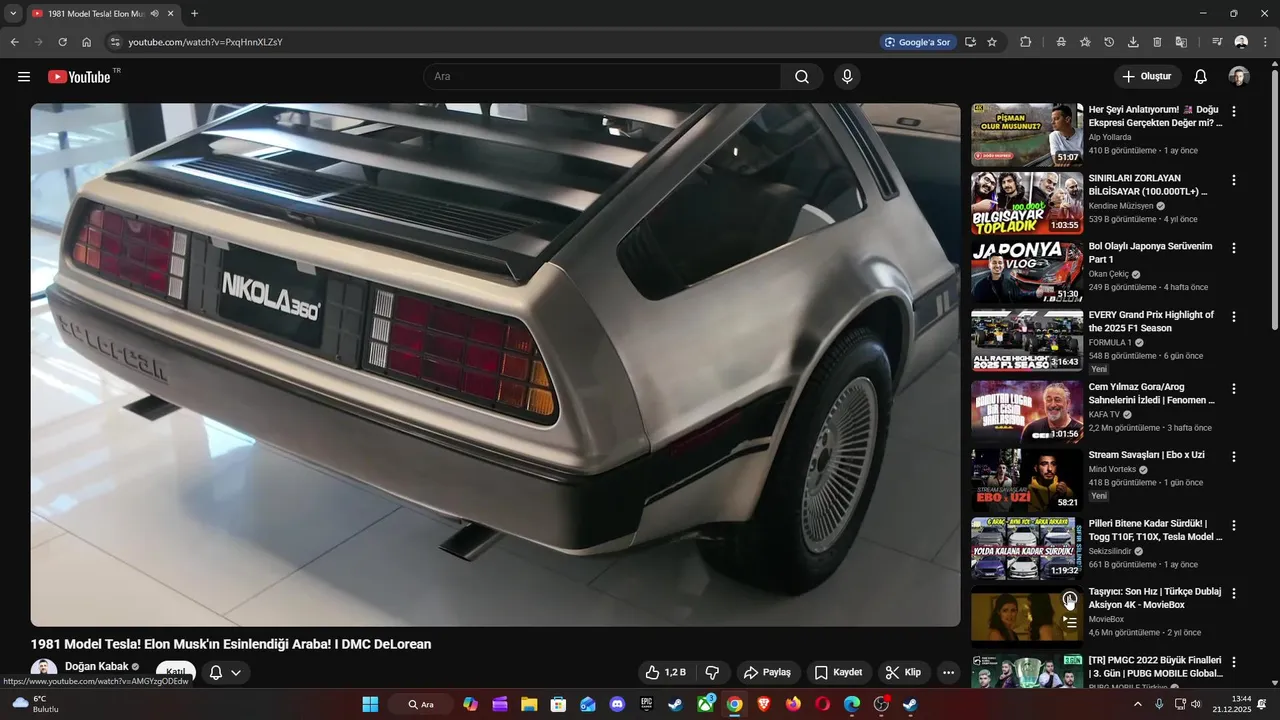The width and height of the screenshot is (1280, 720).
Task: Open the account avatar menu on YouTube
Action: (1239, 77)
